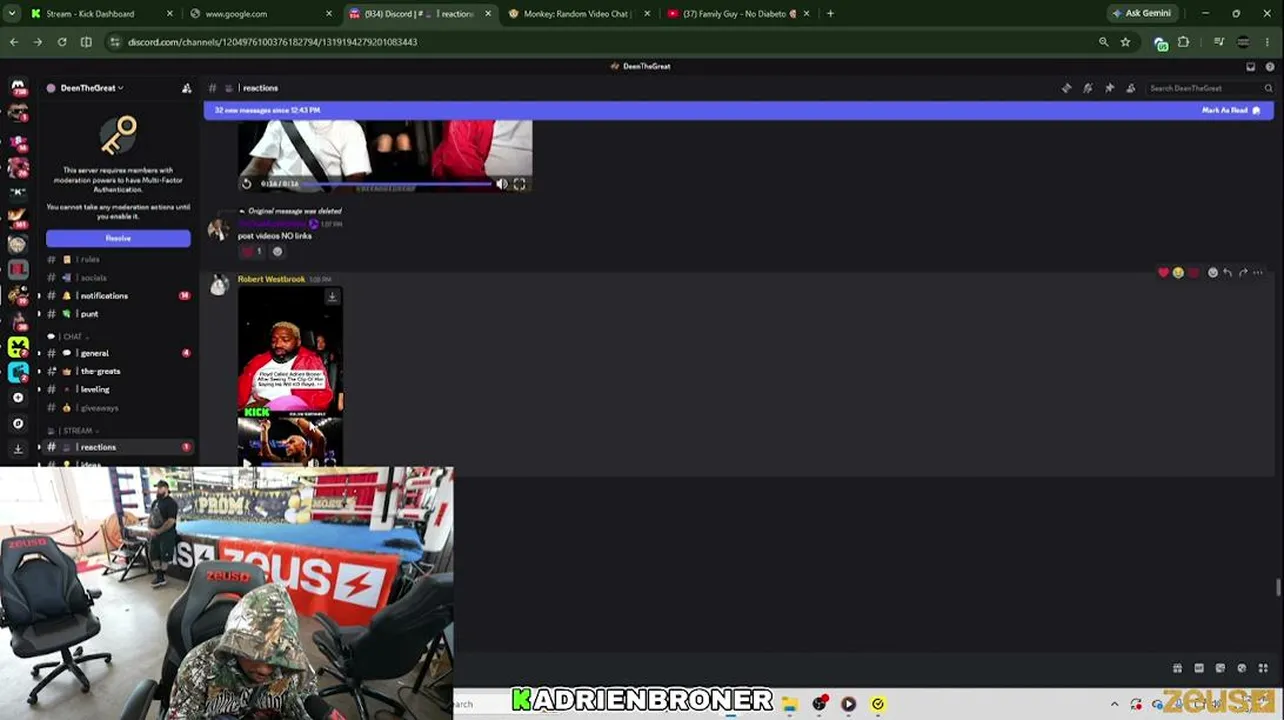The height and width of the screenshot is (720, 1284).
Task: Open more options on hovered message
Action: pyautogui.click(x=1258, y=272)
